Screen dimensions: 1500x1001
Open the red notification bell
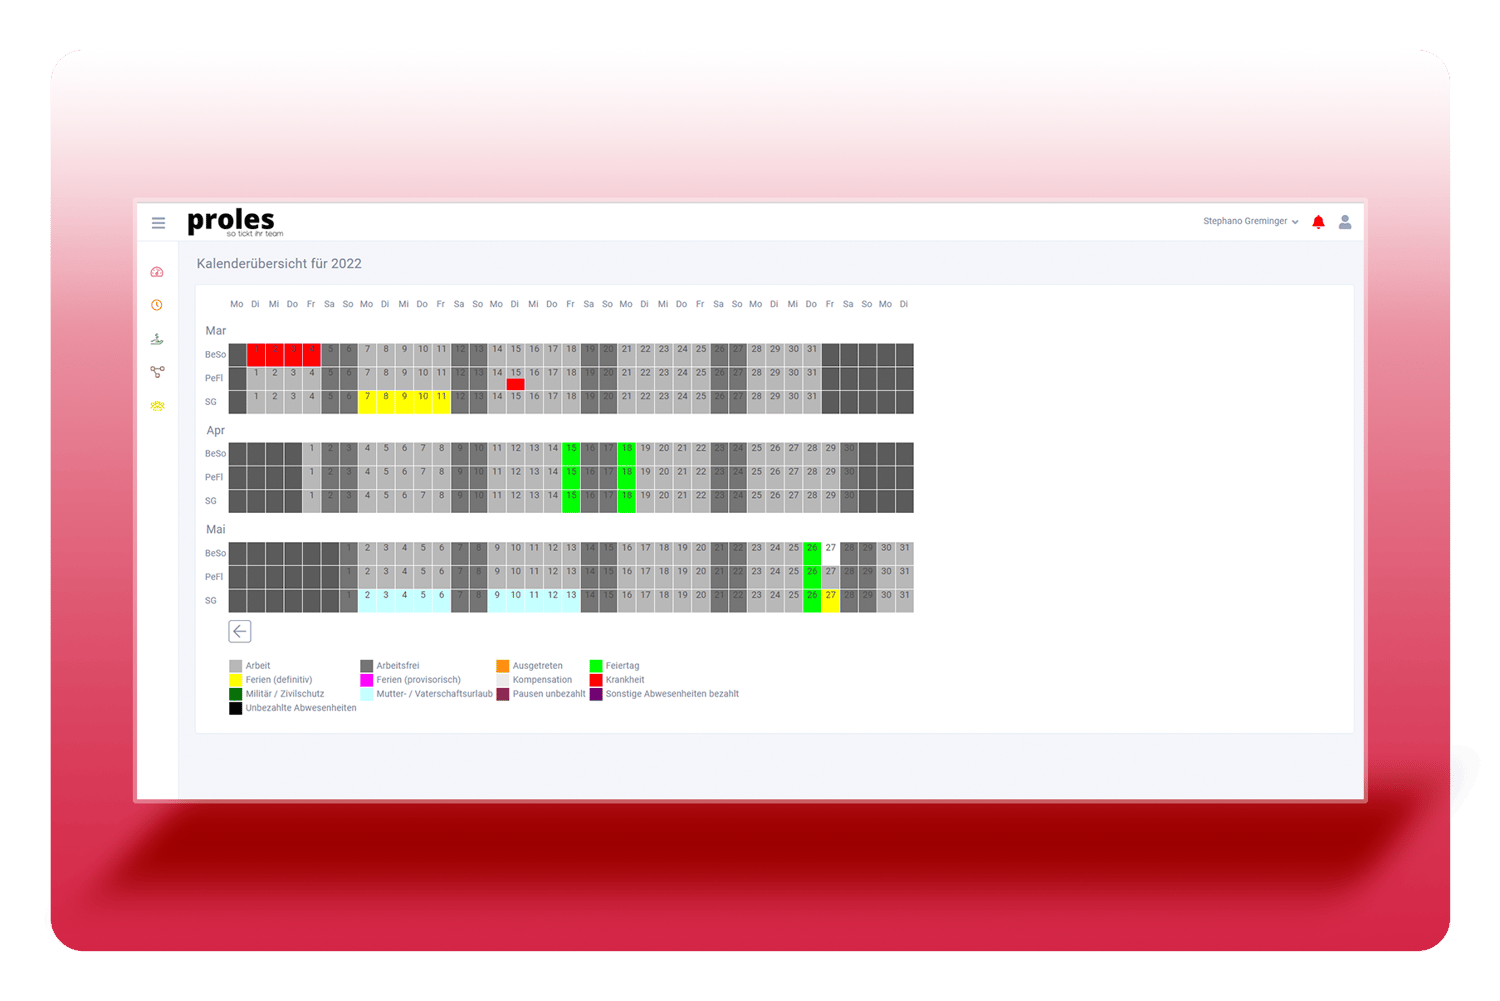[x=1318, y=222]
